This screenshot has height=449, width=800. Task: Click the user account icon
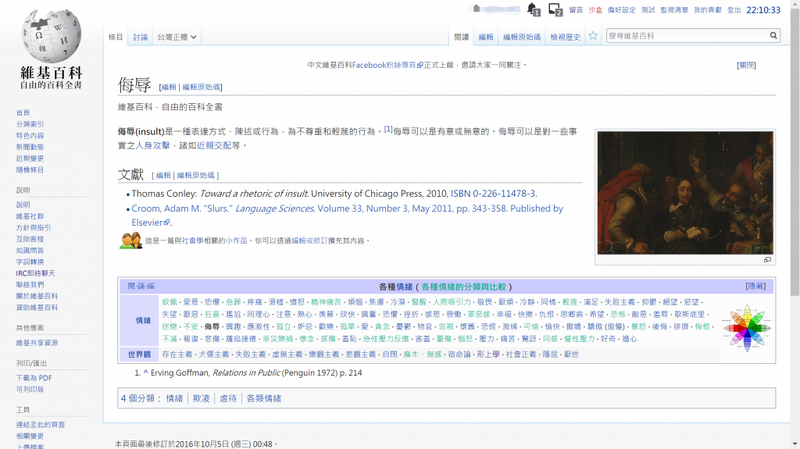click(477, 9)
